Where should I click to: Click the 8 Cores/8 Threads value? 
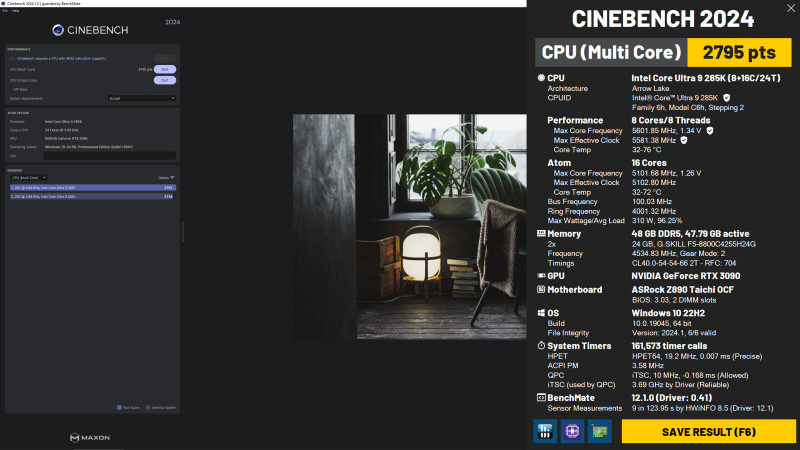pos(670,120)
